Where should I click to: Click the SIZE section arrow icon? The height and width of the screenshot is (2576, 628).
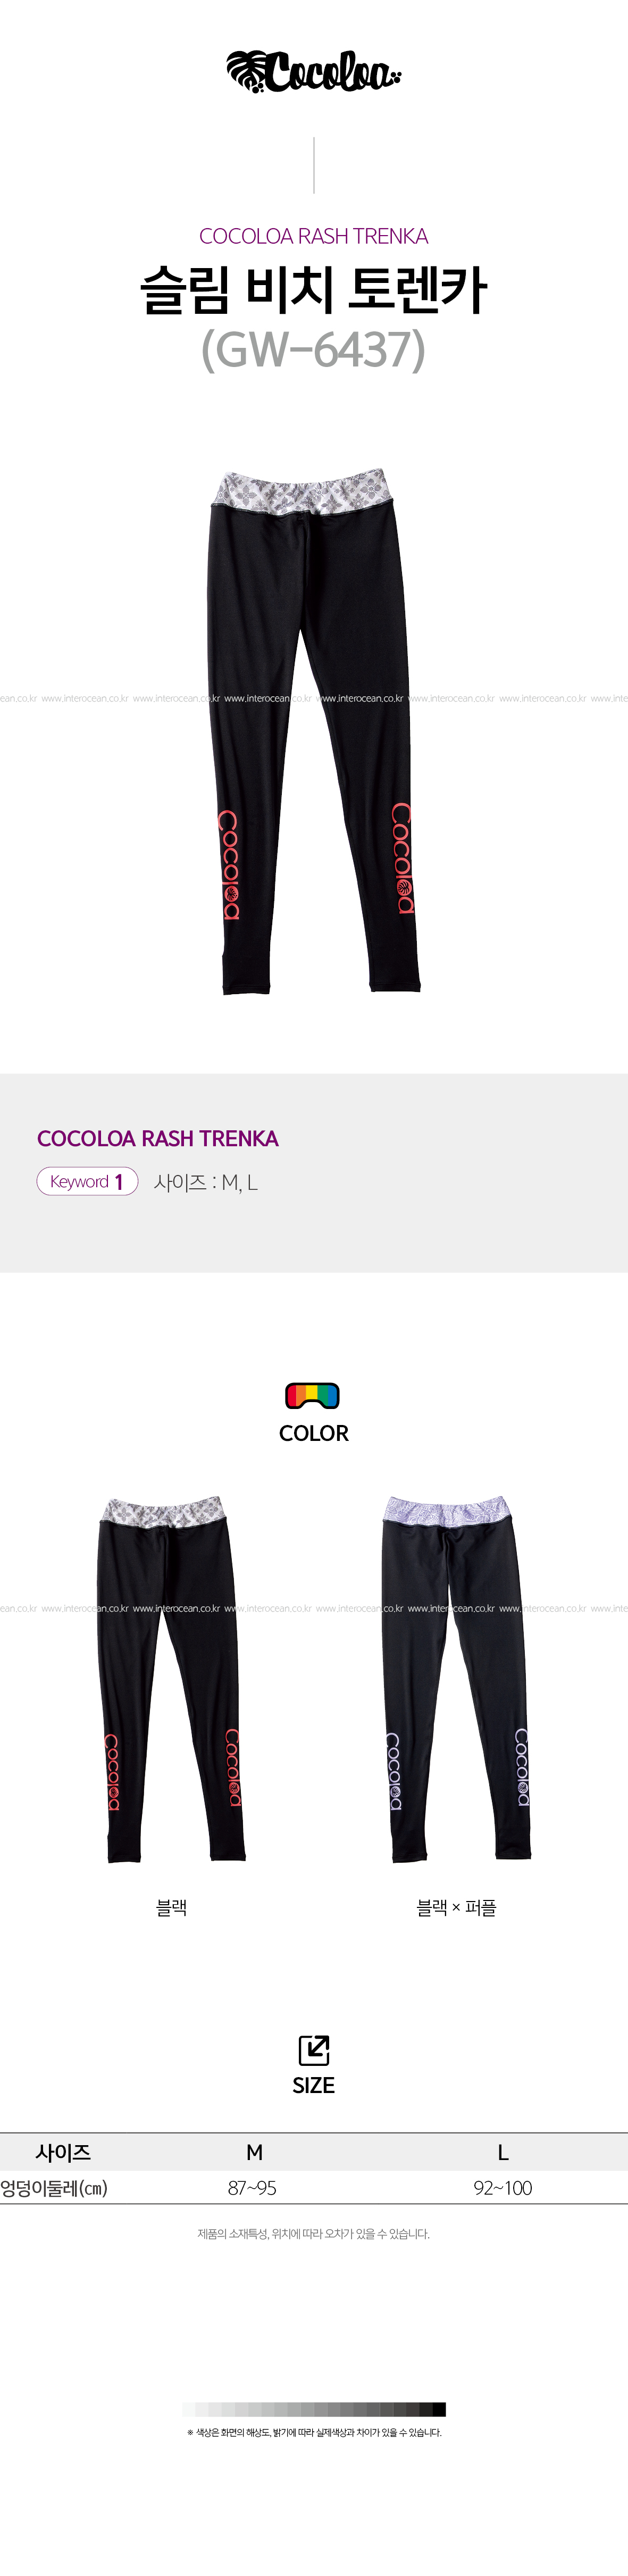click(314, 2050)
